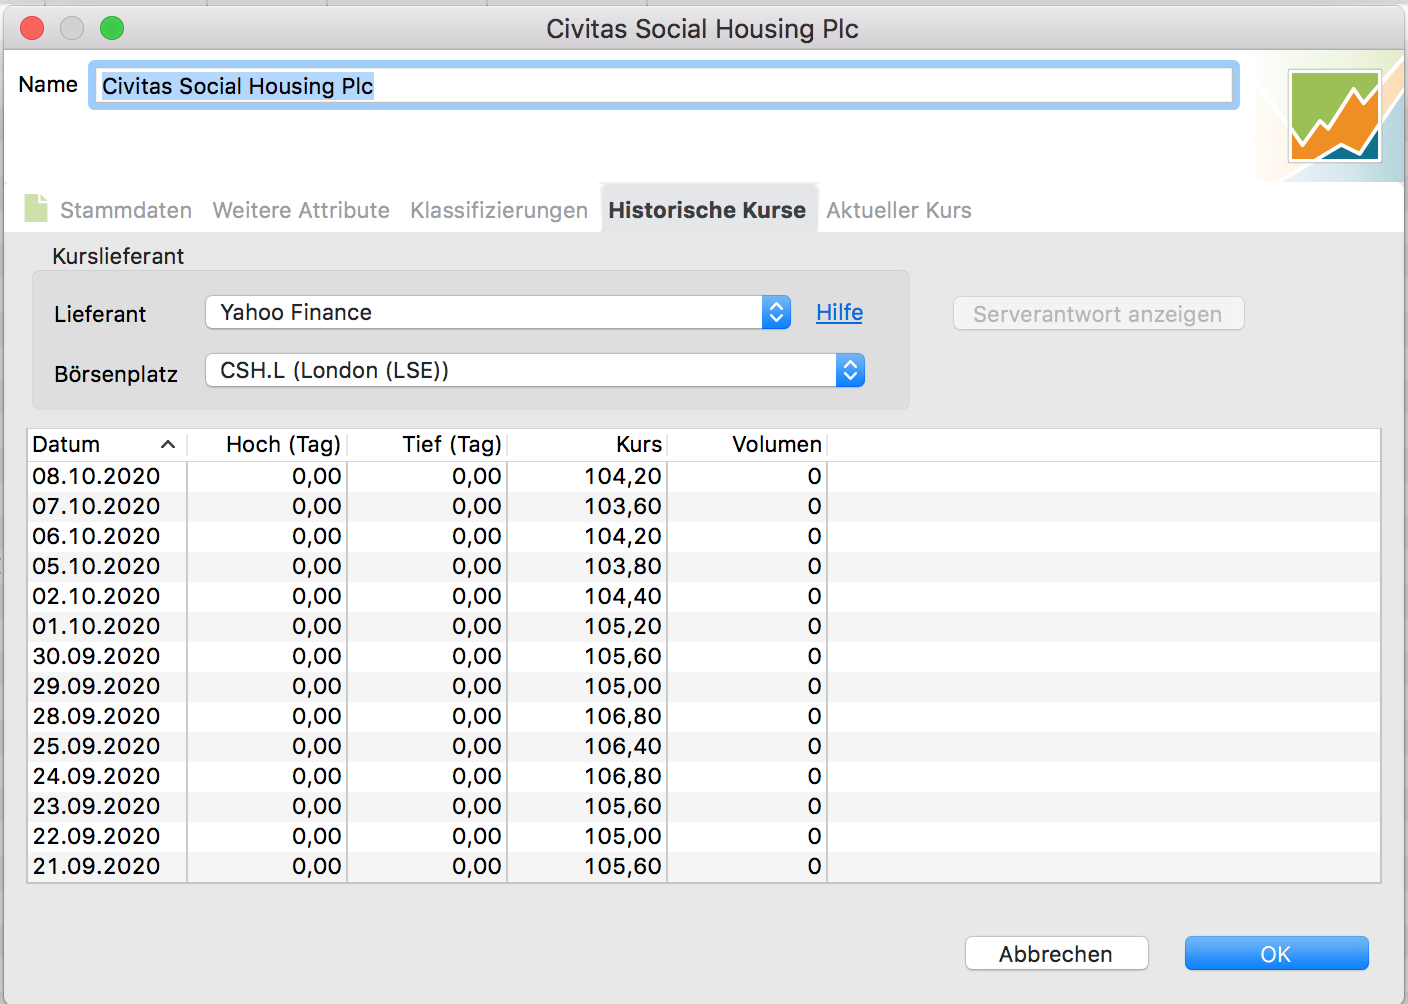Cancel with the Abbrechen button
The width and height of the screenshot is (1408, 1004).
click(x=1056, y=953)
